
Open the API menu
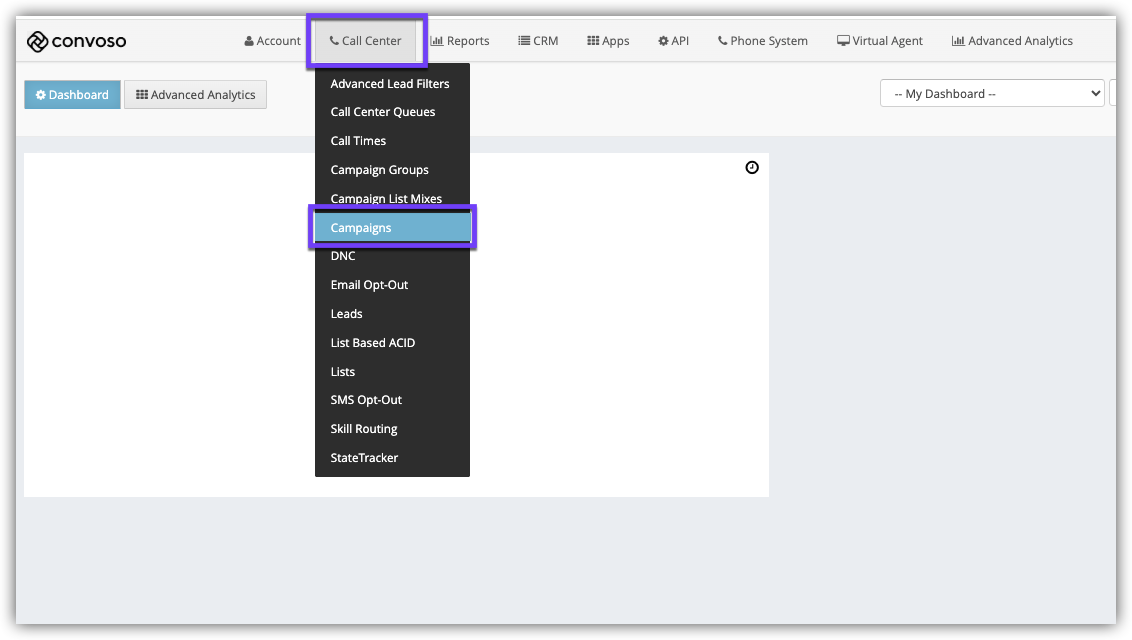click(673, 41)
